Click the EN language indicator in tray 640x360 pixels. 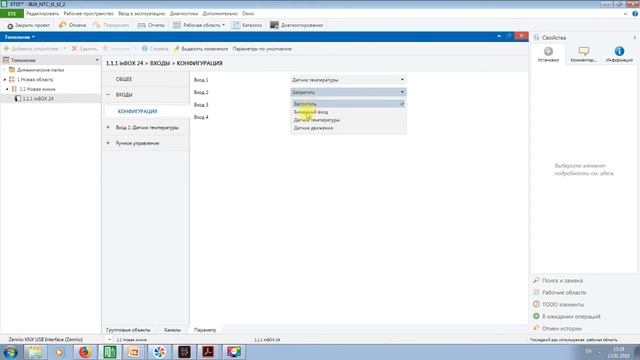tap(588, 351)
